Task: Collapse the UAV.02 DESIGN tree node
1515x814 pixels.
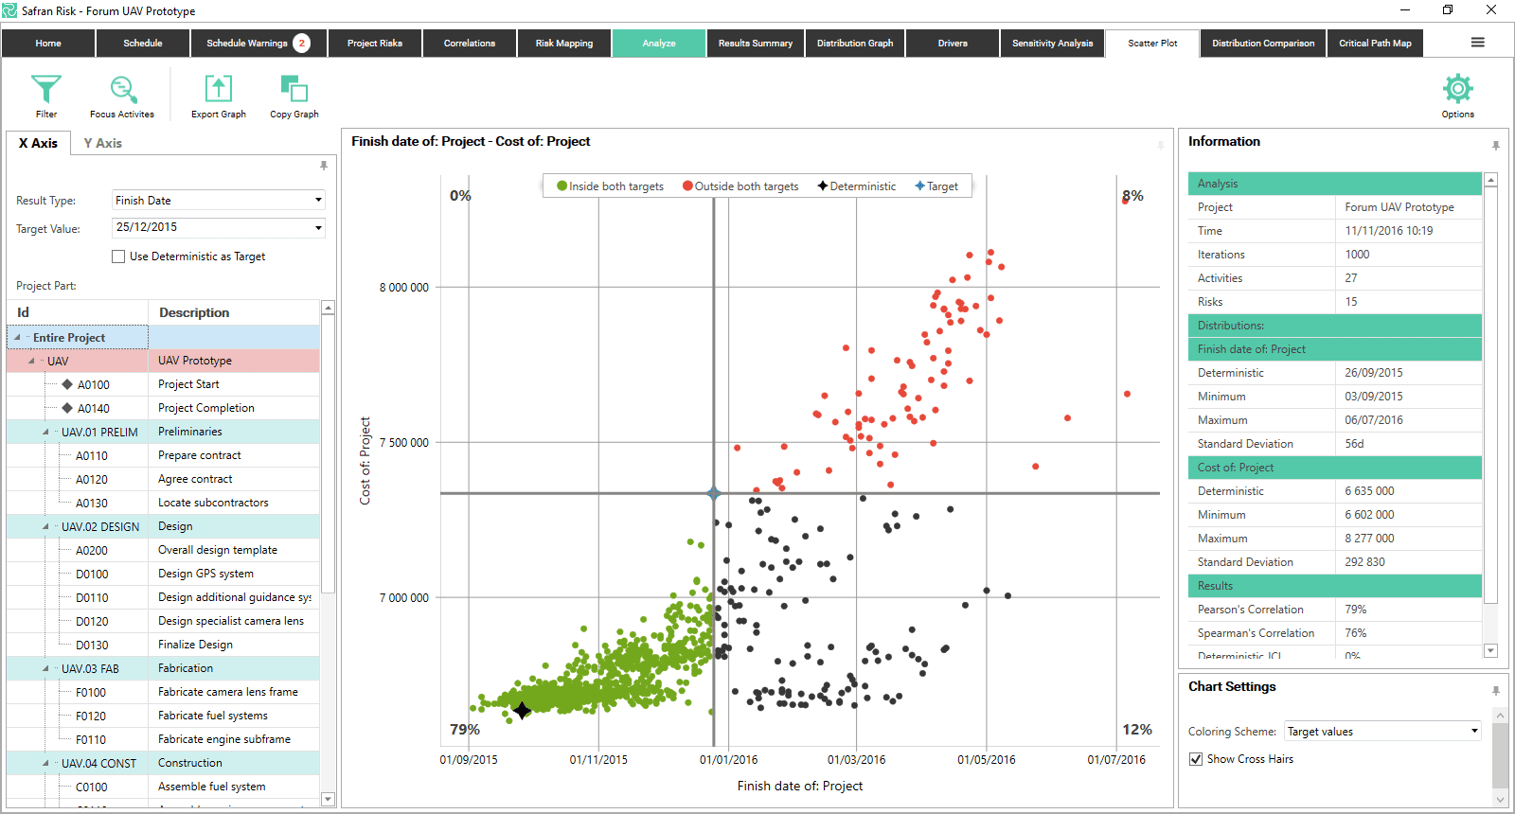Action: [45, 526]
